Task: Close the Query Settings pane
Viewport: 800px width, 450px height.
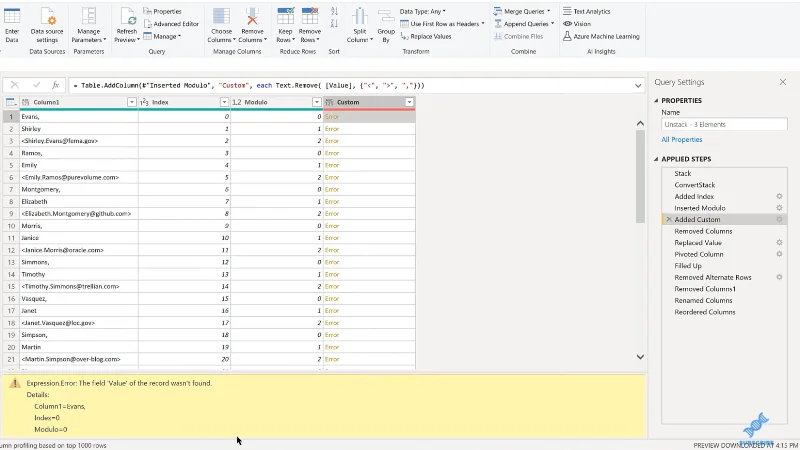Action: click(x=783, y=82)
